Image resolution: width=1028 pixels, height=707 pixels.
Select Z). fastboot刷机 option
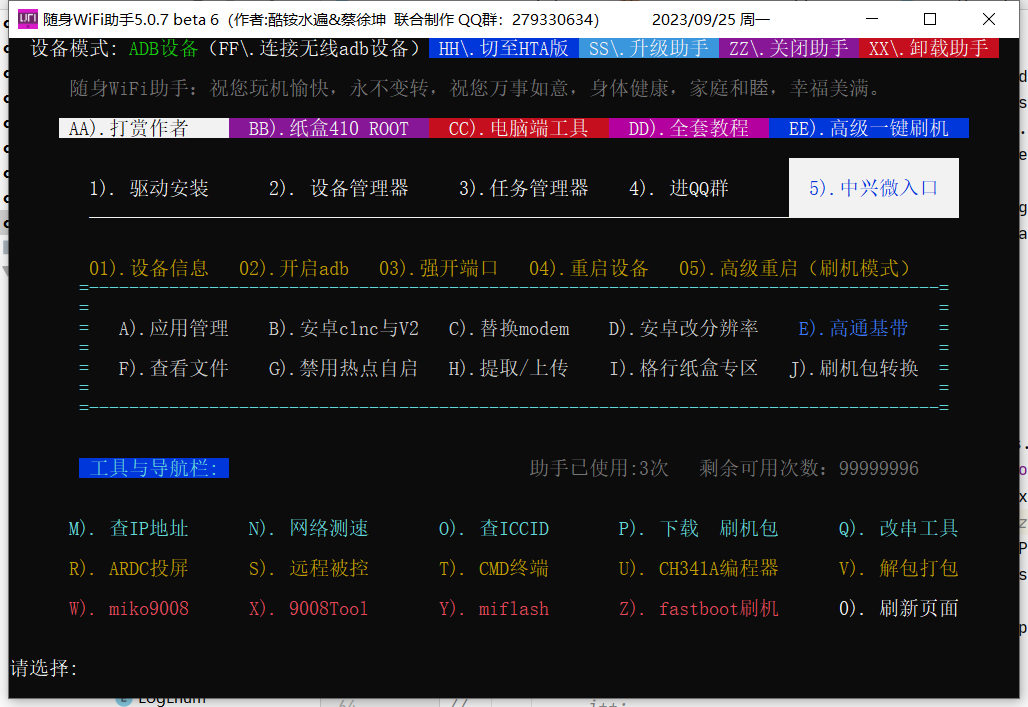coord(698,609)
